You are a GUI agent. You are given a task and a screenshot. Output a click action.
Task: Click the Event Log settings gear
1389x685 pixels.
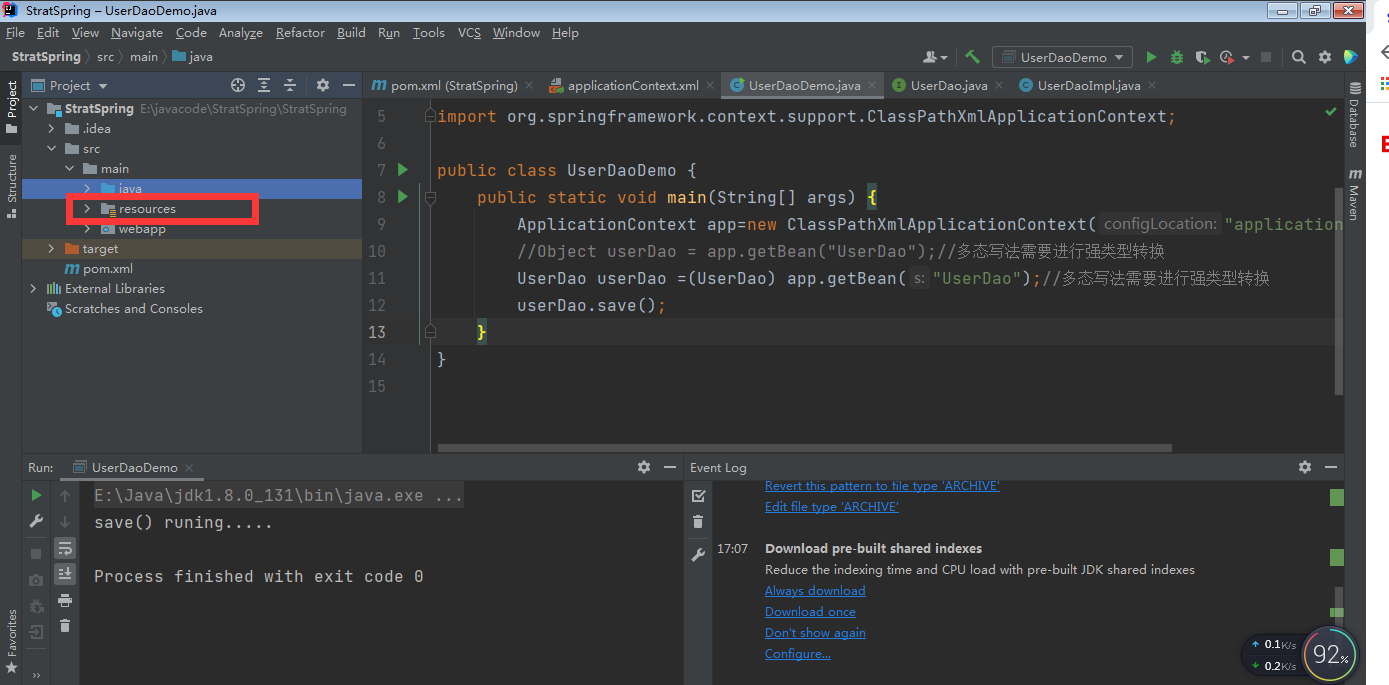point(1304,467)
